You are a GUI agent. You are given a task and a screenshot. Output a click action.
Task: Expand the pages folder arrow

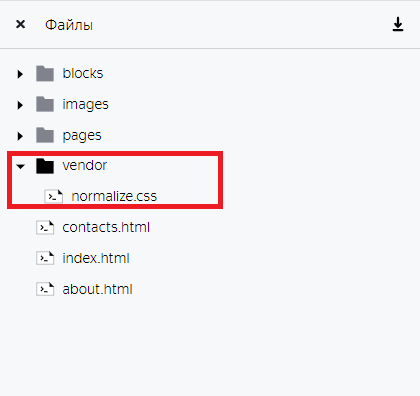point(20,136)
